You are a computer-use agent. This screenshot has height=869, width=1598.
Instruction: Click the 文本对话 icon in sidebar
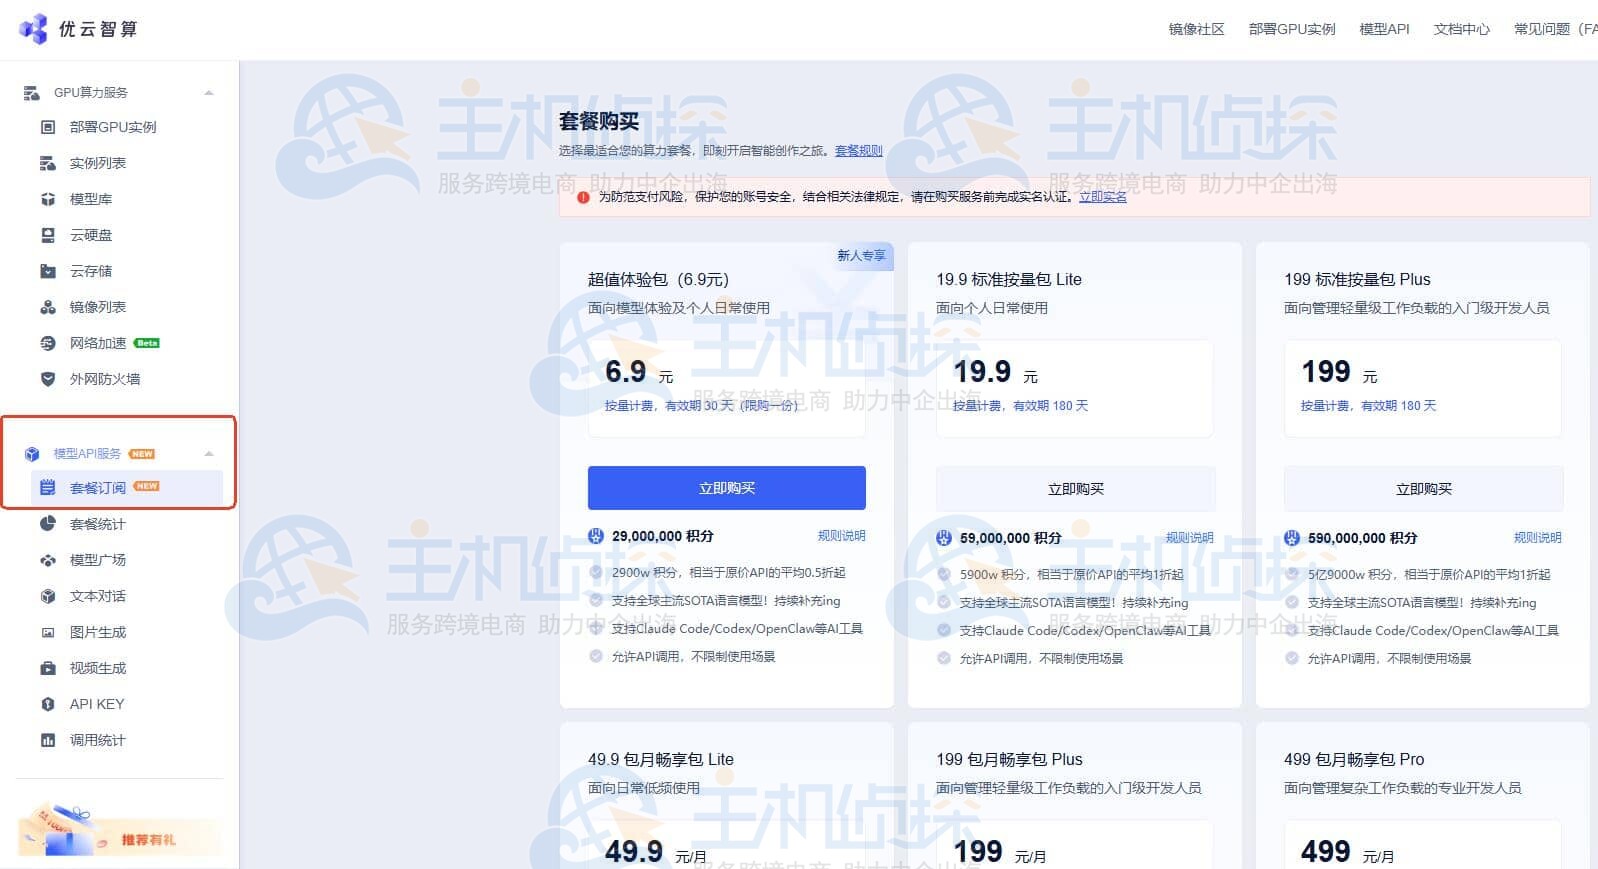[48, 596]
